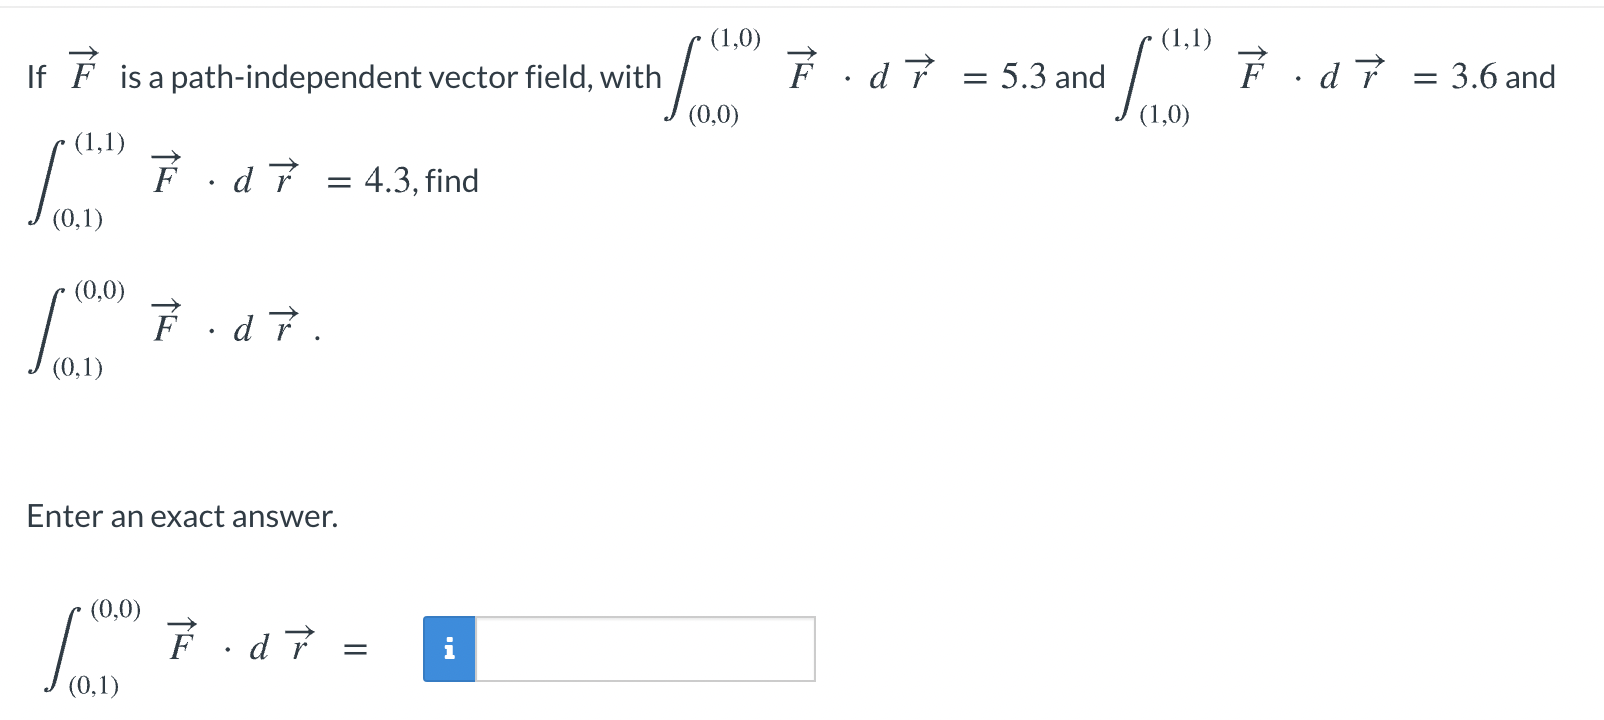
Task: Click the blue info icon beside the answer box
Action: [449, 649]
